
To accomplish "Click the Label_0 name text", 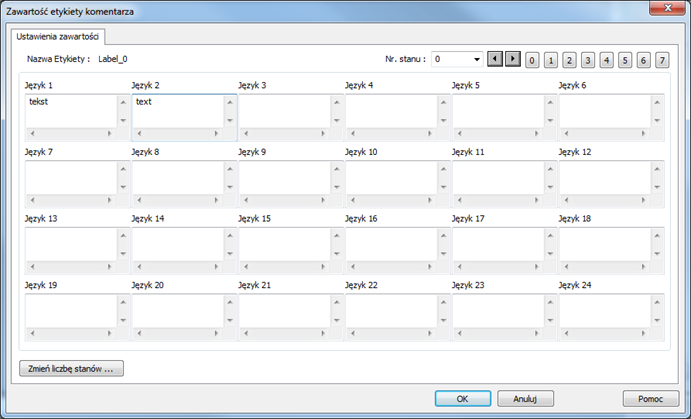I will pos(113,59).
